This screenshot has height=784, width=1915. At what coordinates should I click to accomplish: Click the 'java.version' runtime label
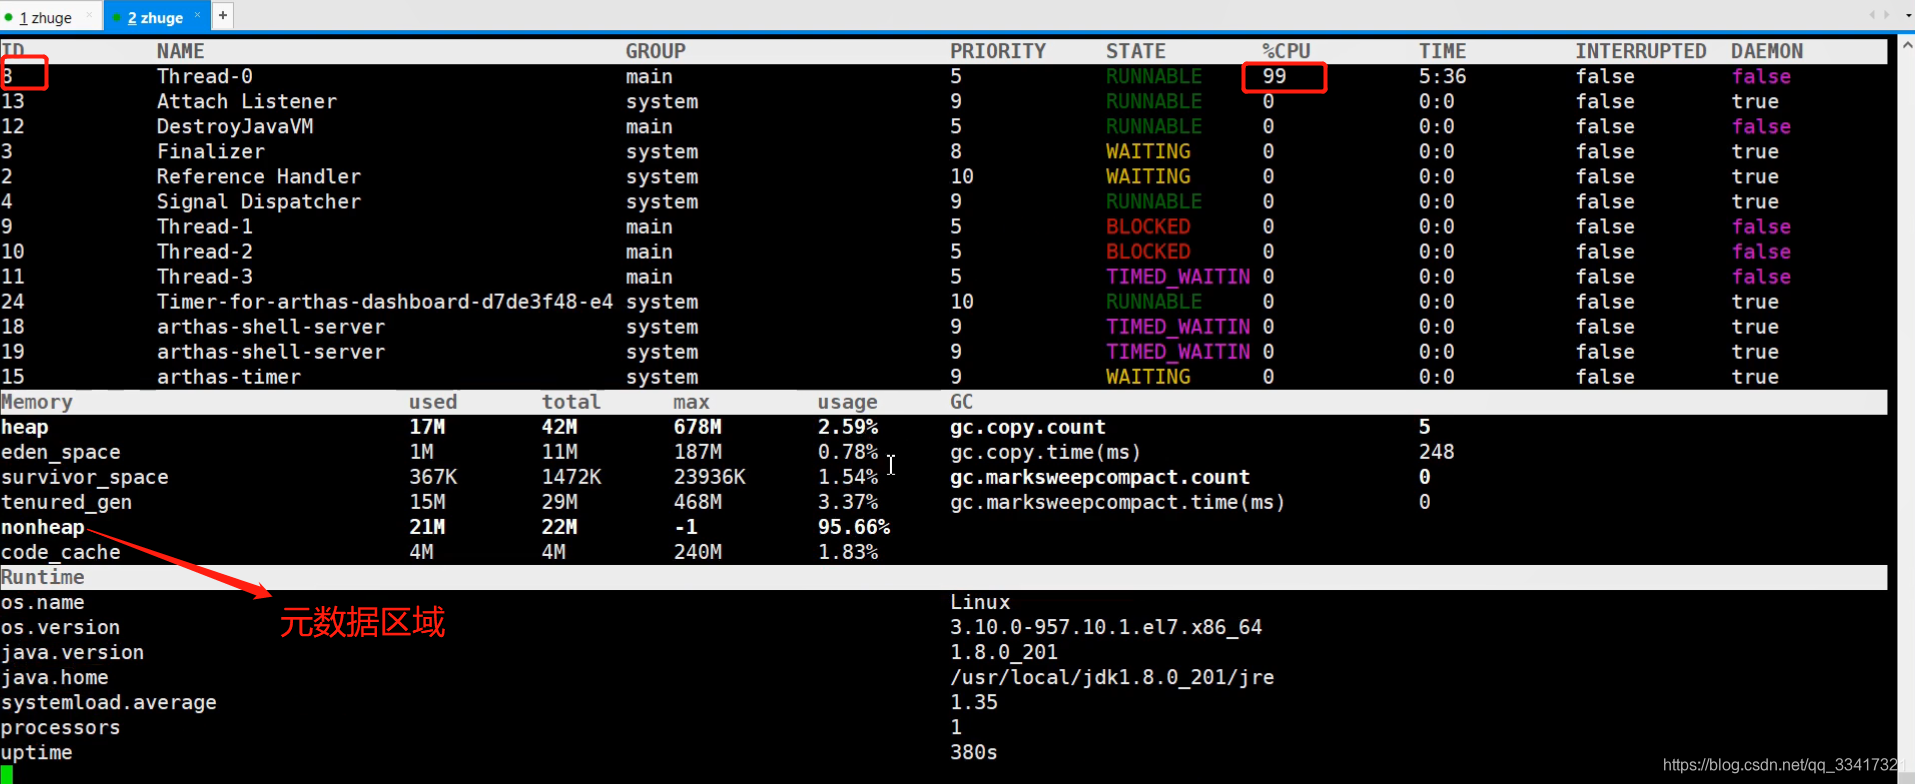coord(72,652)
